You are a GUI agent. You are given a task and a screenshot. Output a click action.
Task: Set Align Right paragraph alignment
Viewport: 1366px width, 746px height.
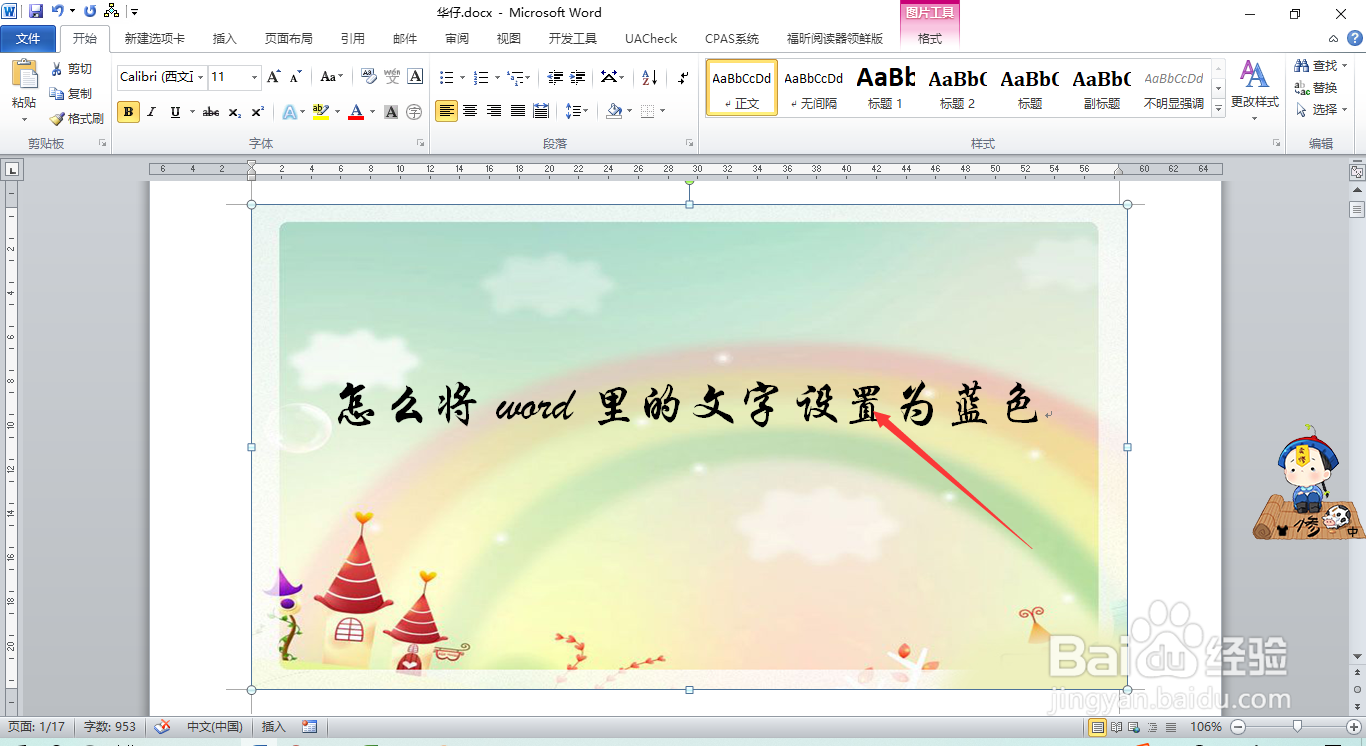click(494, 111)
